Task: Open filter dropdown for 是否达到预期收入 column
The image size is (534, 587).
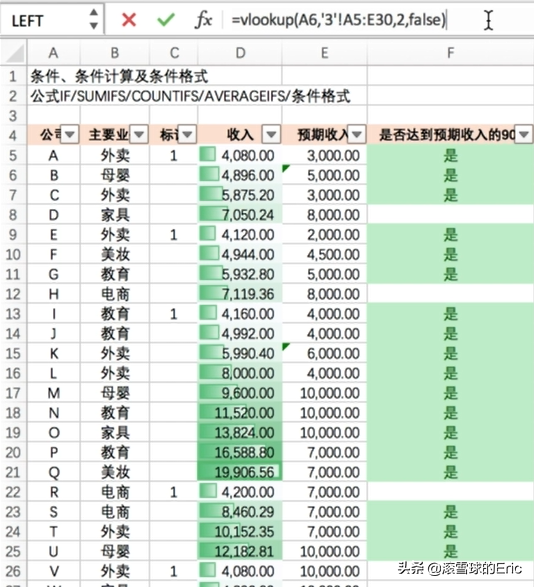Action: point(524,134)
